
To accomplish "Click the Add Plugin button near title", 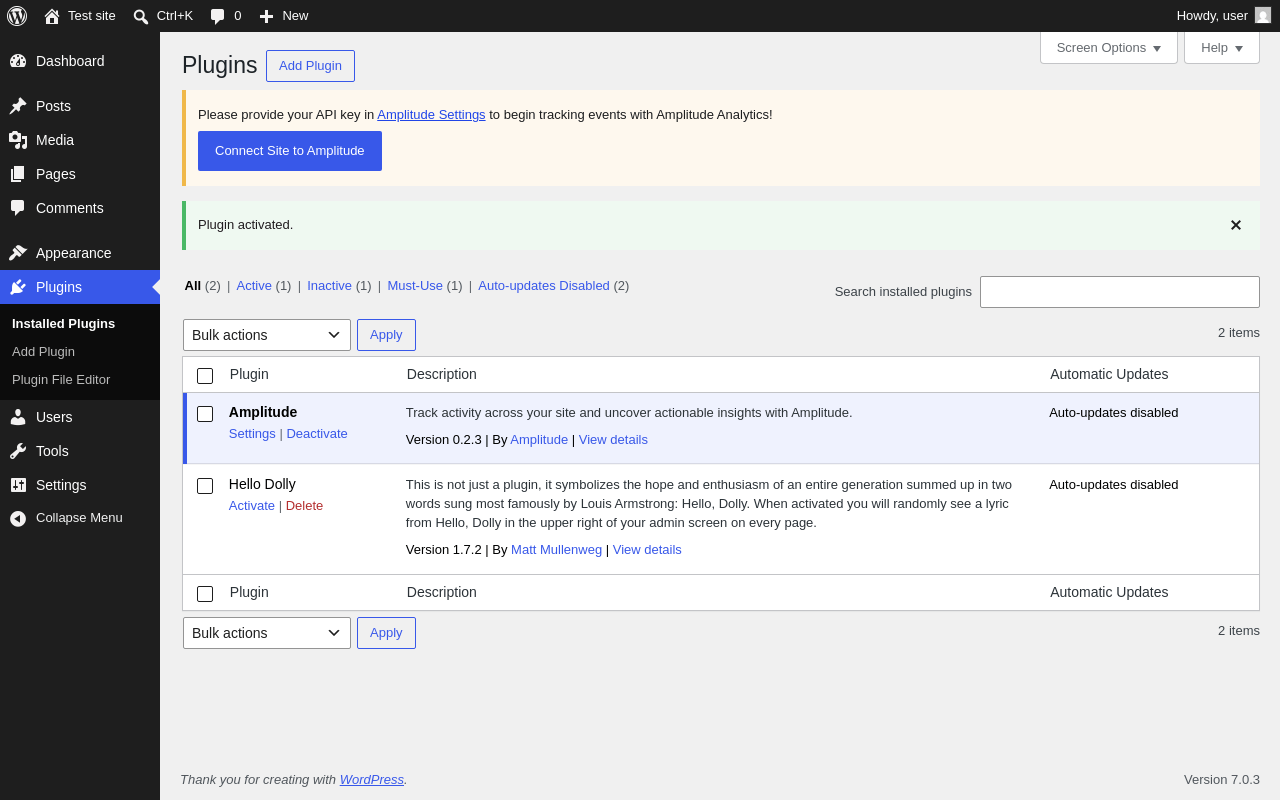I will pos(310,66).
